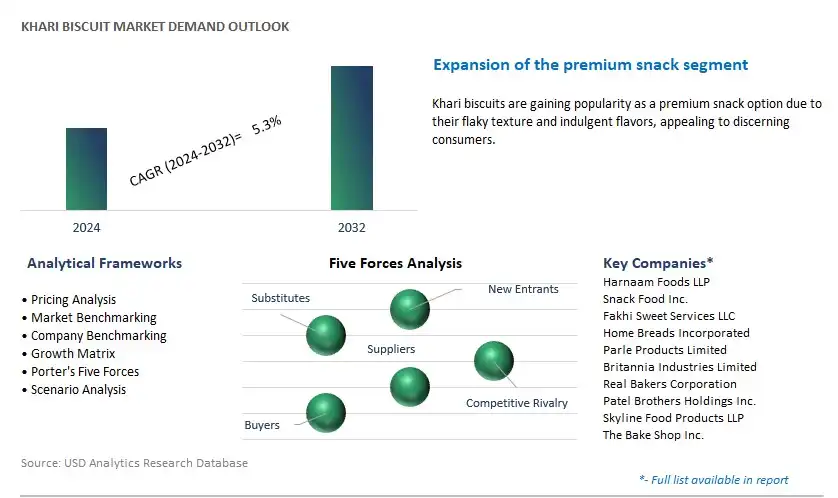Click the Expansion of premium snack segment heading
838x498 pixels.
[x=591, y=65]
